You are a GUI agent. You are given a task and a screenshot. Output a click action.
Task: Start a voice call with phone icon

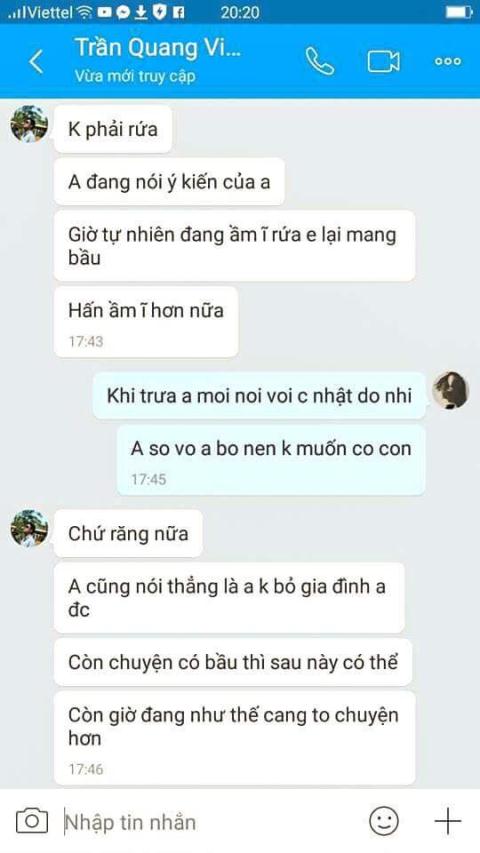pyautogui.click(x=319, y=61)
